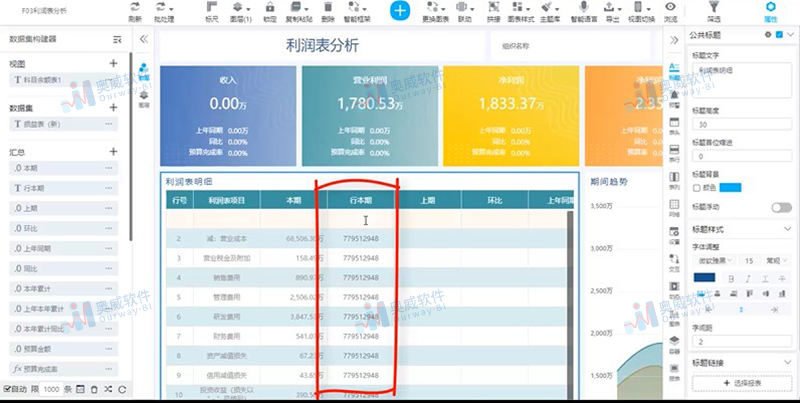Image resolution: width=800 pixels, height=403 pixels.
Task: Select the 容器 container side tab
Action: click(x=674, y=344)
